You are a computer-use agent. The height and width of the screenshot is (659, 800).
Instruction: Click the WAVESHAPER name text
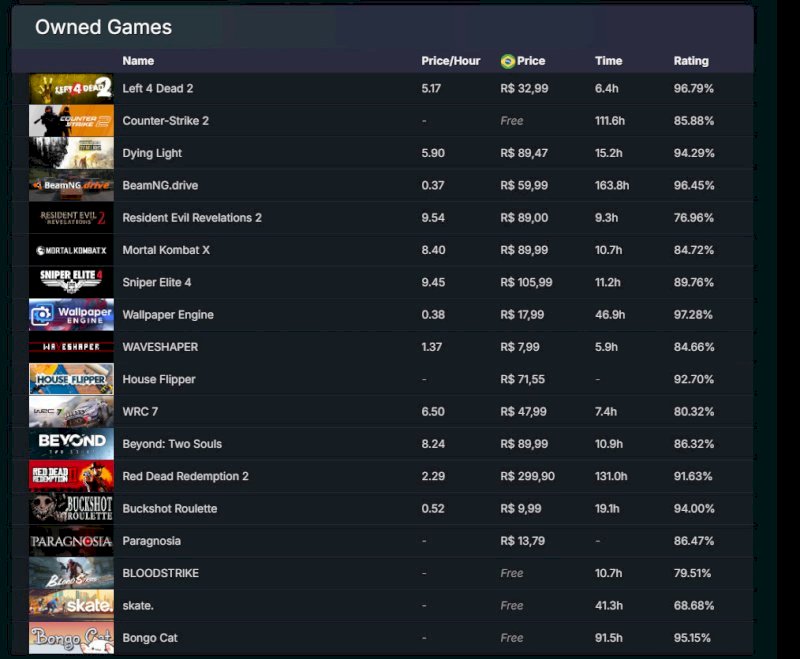point(160,347)
